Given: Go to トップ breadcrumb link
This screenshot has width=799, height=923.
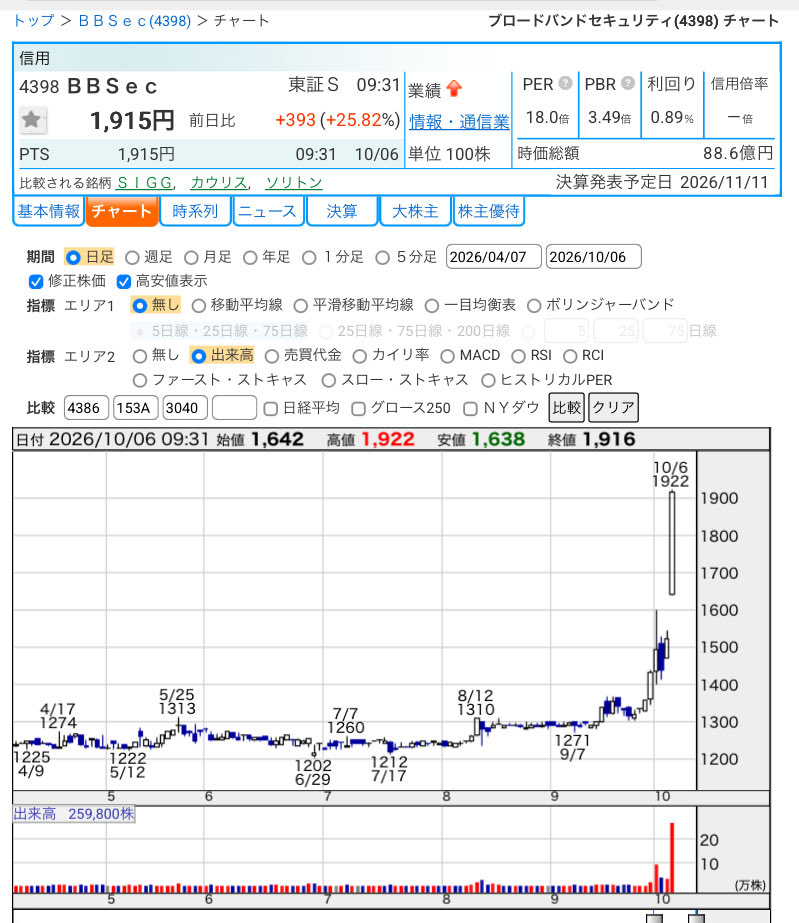Looking at the screenshot, I should click(x=34, y=21).
